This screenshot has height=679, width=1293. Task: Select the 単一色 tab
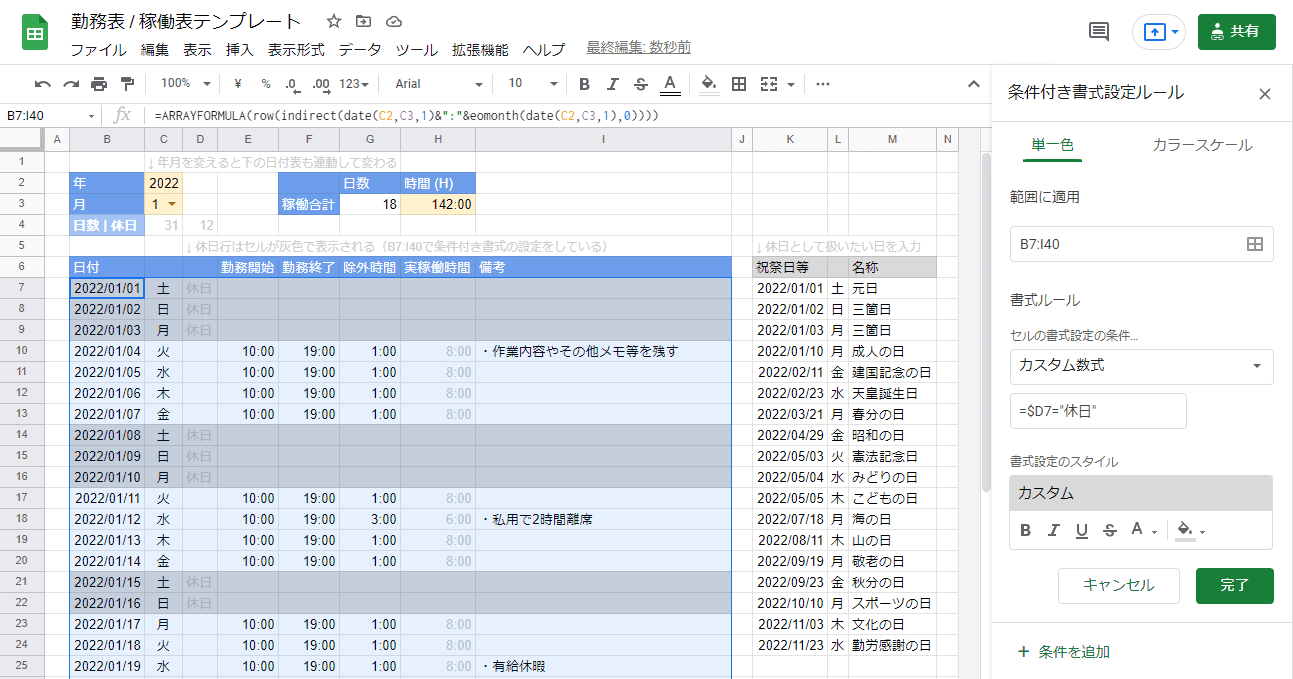tap(1052, 145)
